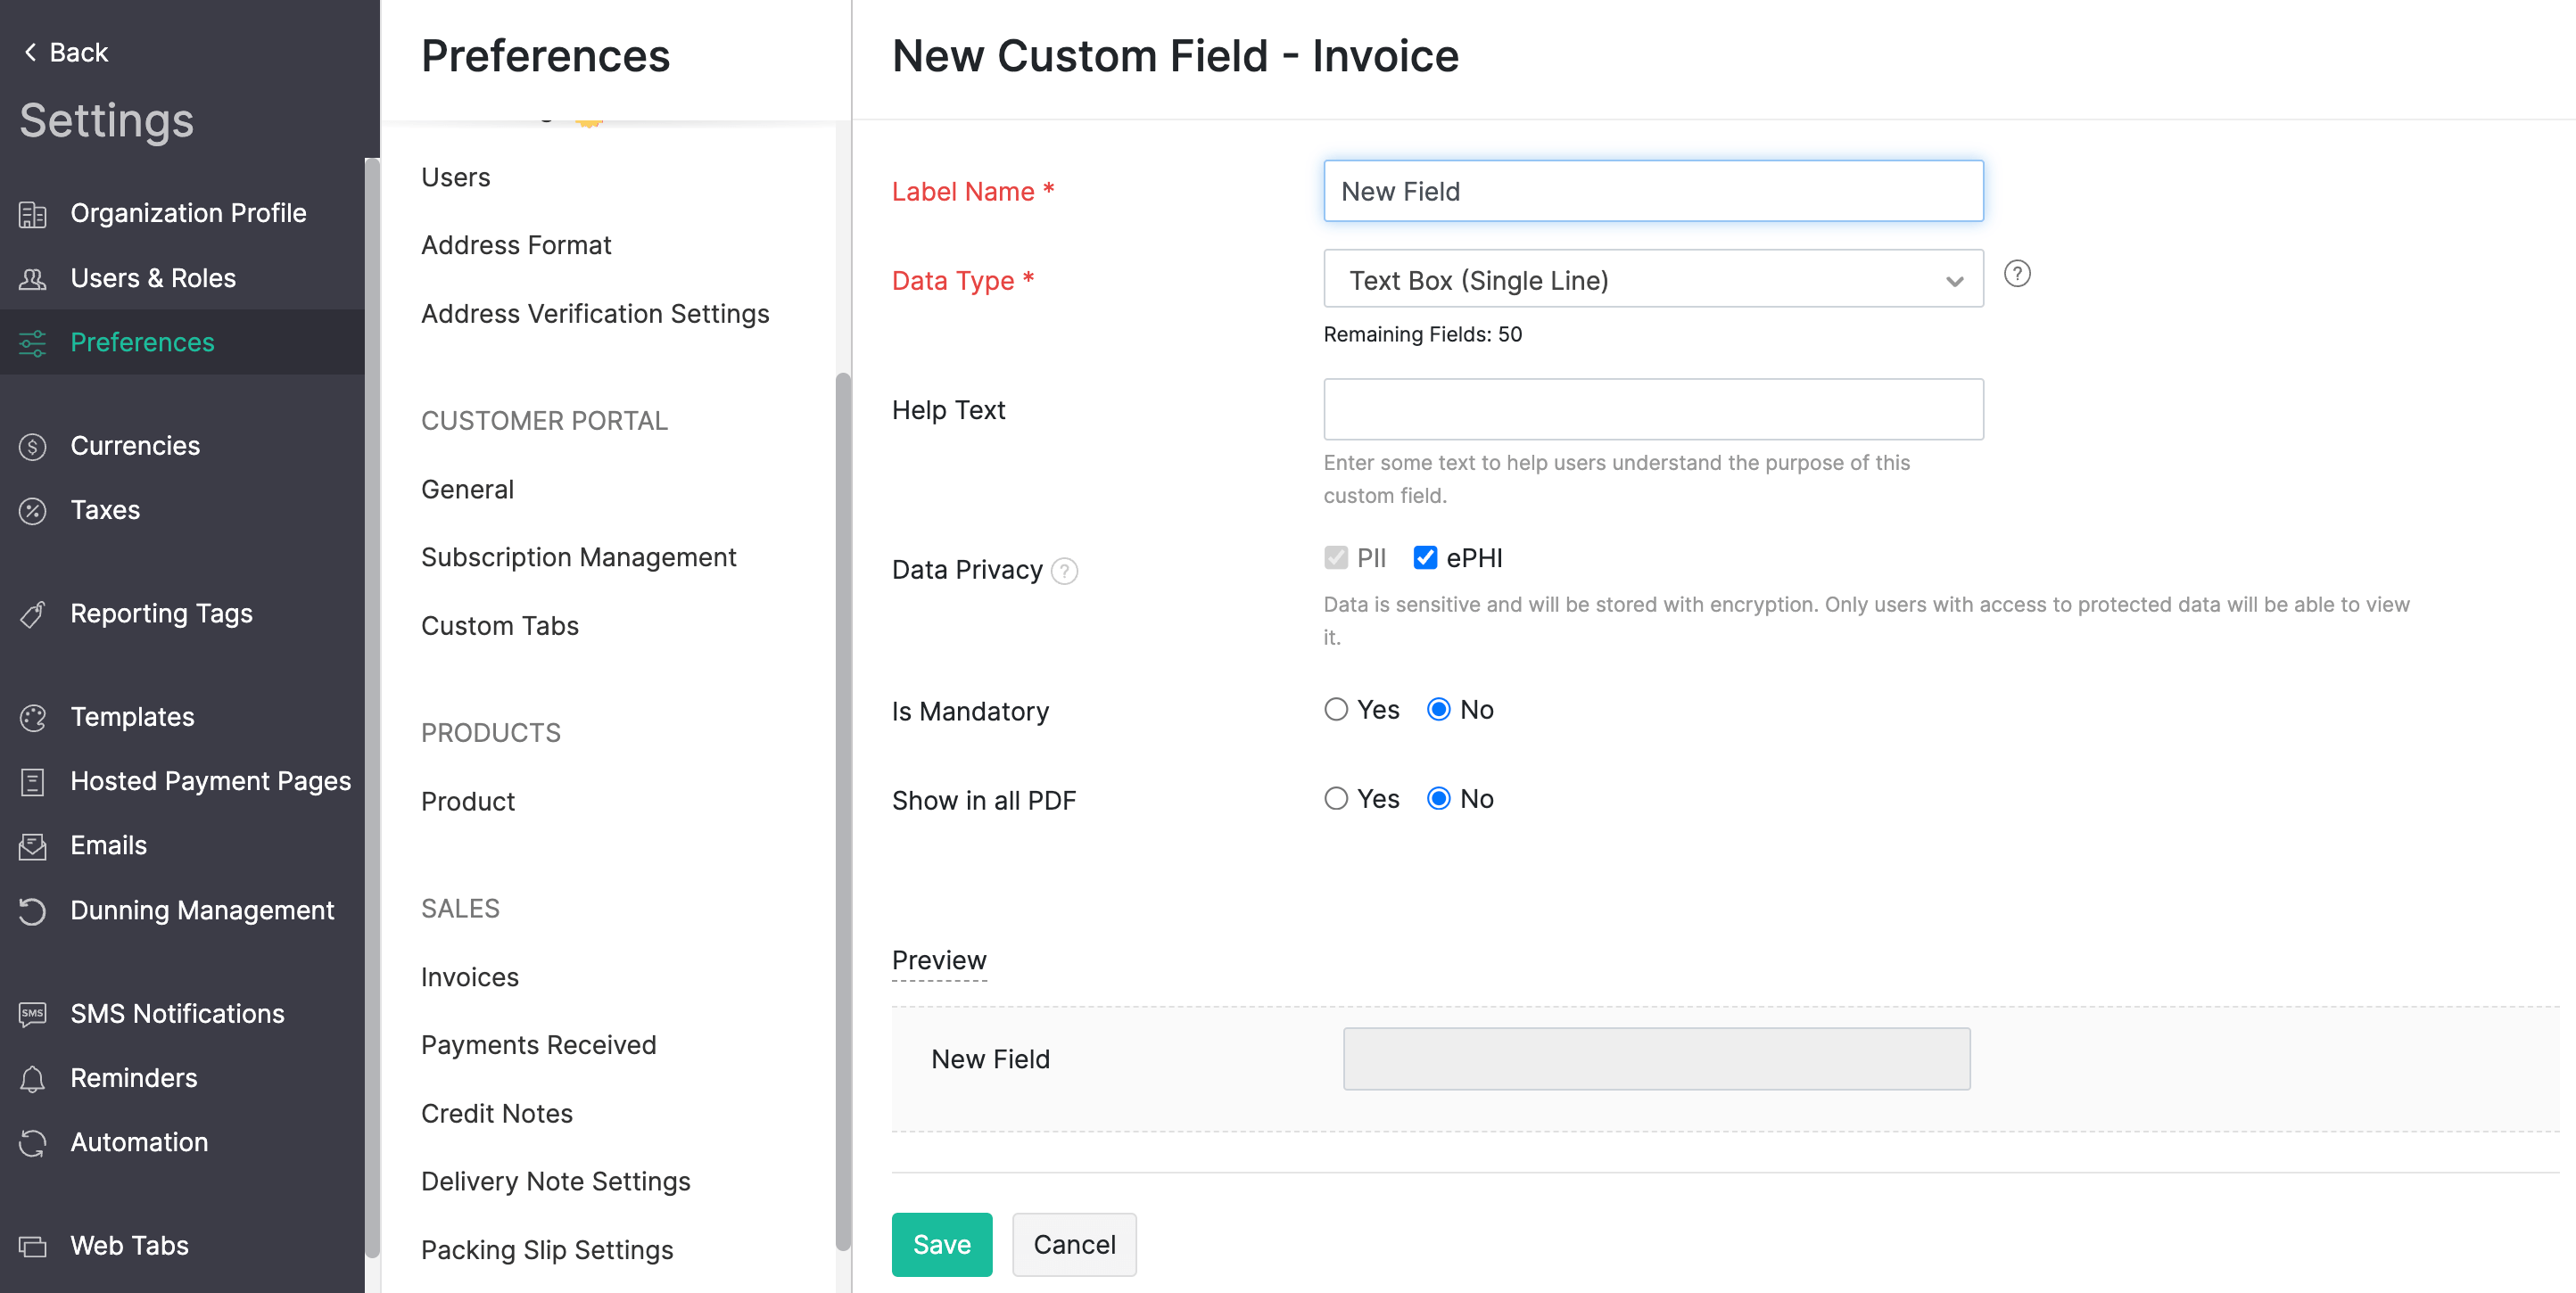Click the Data Type help question icon
The height and width of the screenshot is (1293, 2576).
coord(2017,274)
